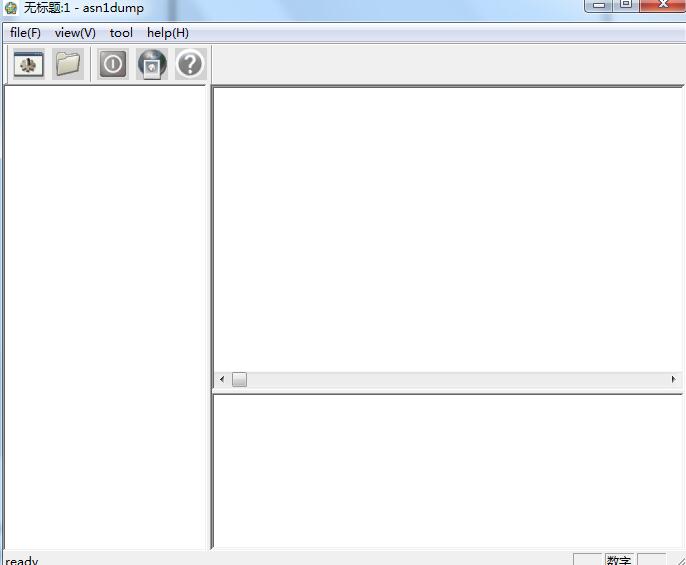
Task: Click the 数字 status bar indicator
Action: point(619,560)
